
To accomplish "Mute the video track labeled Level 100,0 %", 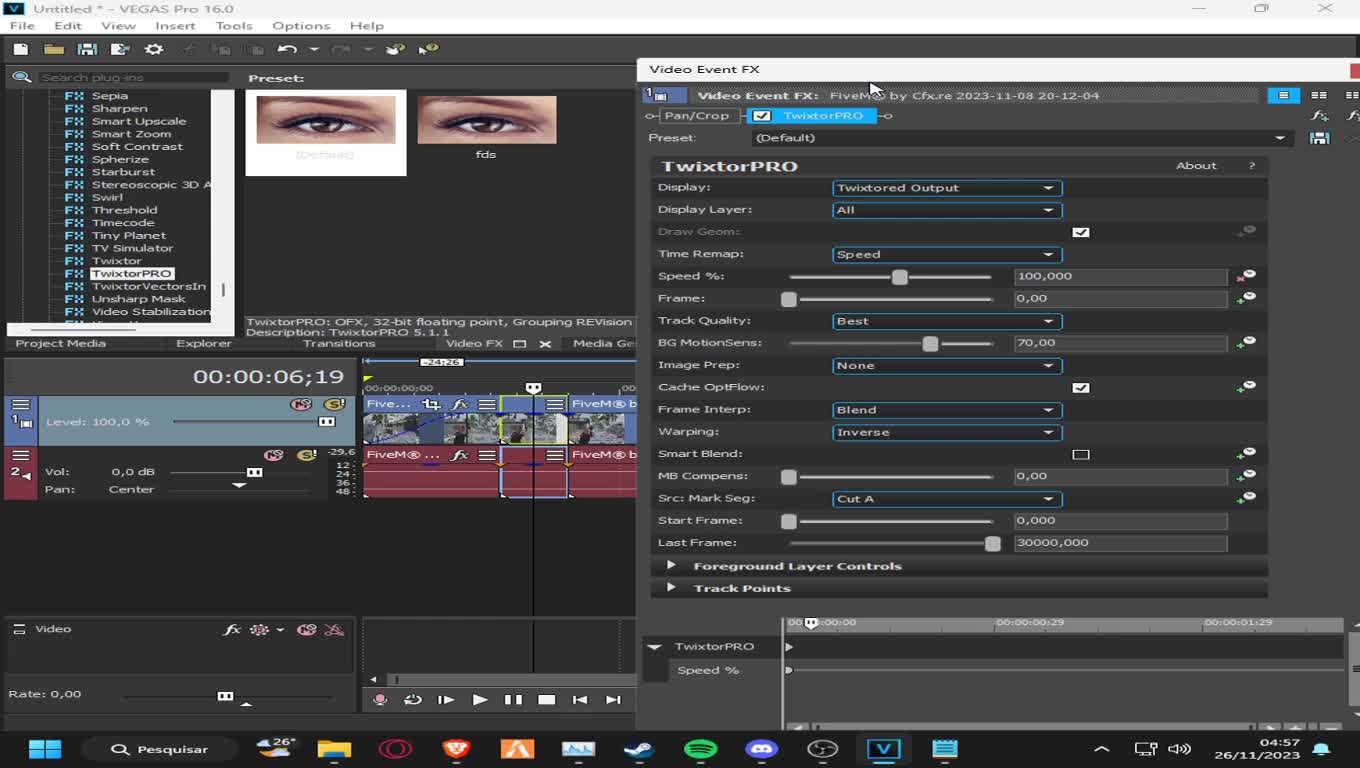I will 301,404.
